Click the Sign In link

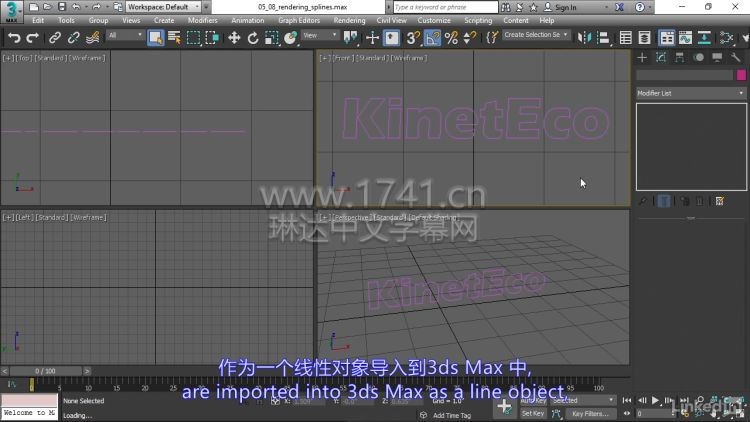click(x=565, y=7)
